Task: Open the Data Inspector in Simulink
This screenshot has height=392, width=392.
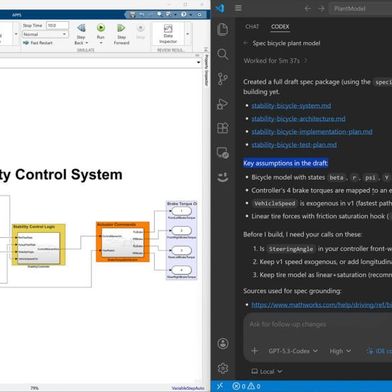Action: 168,34
